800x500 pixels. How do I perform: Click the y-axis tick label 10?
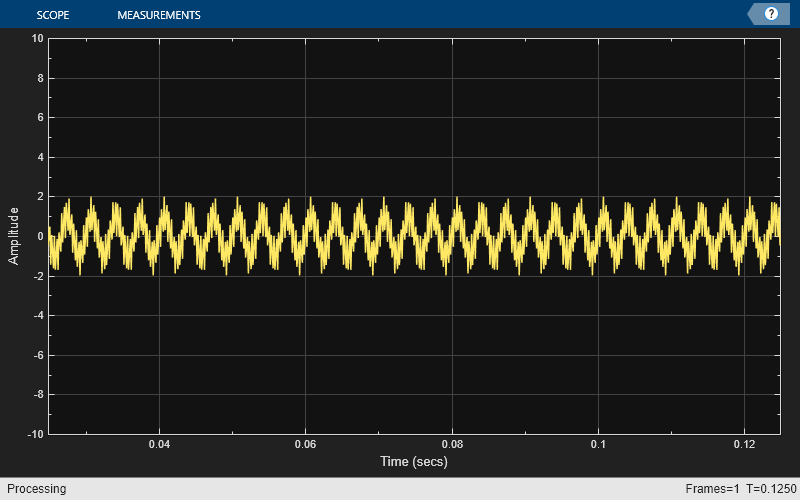pyautogui.click(x=37, y=39)
